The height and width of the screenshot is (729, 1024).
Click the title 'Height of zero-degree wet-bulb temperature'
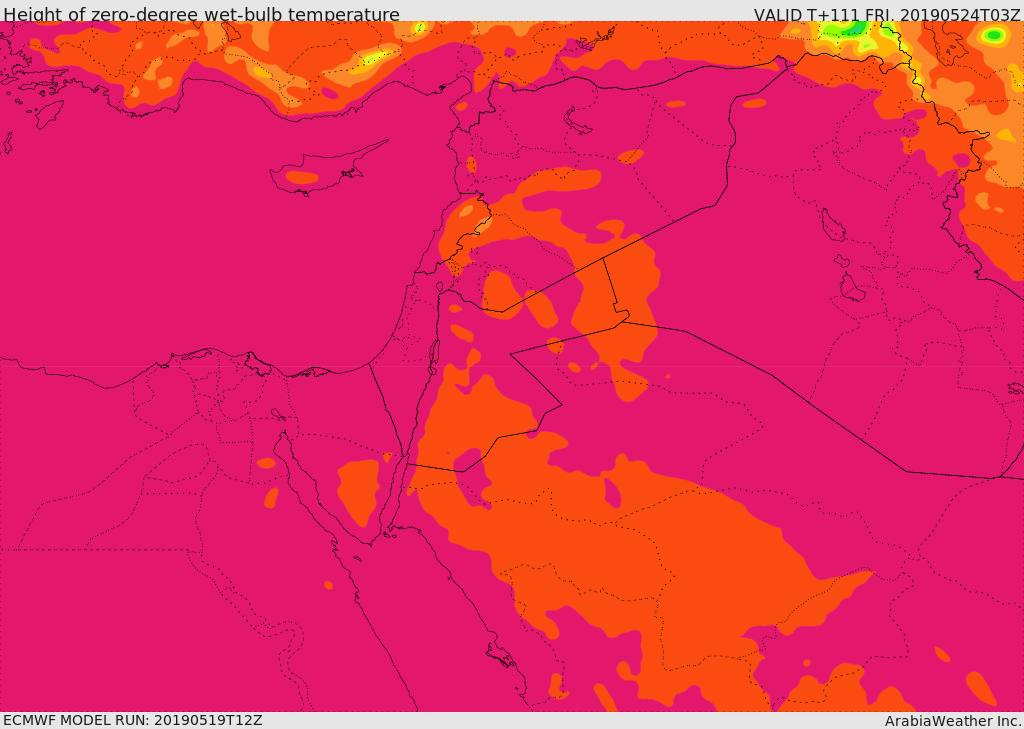point(201,14)
